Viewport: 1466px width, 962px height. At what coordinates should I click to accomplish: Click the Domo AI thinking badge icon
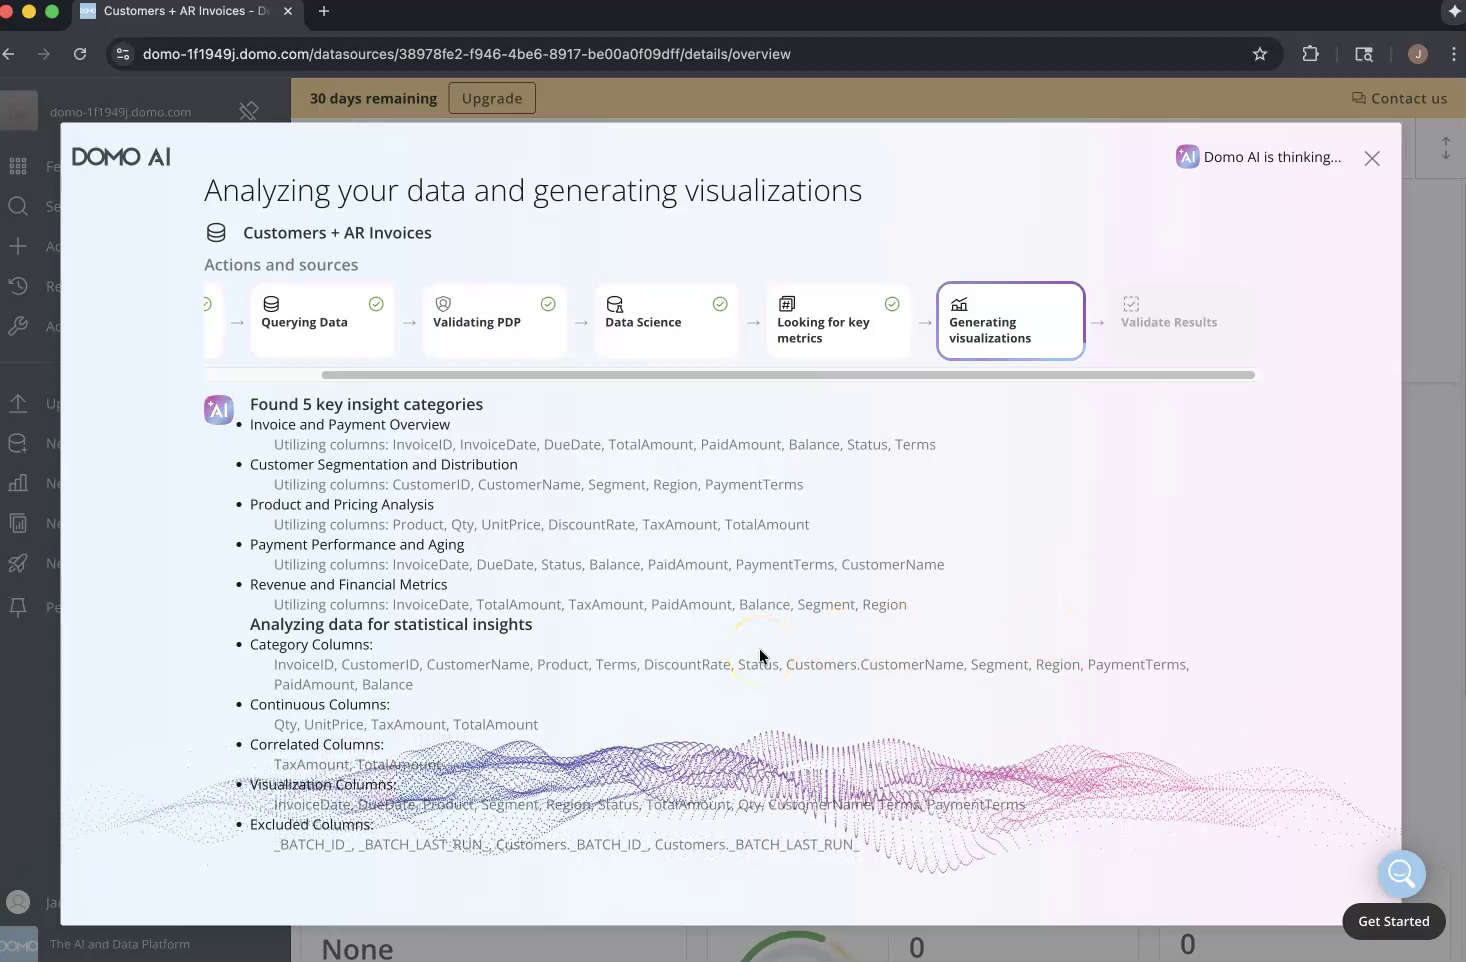pyautogui.click(x=1187, y=157)
